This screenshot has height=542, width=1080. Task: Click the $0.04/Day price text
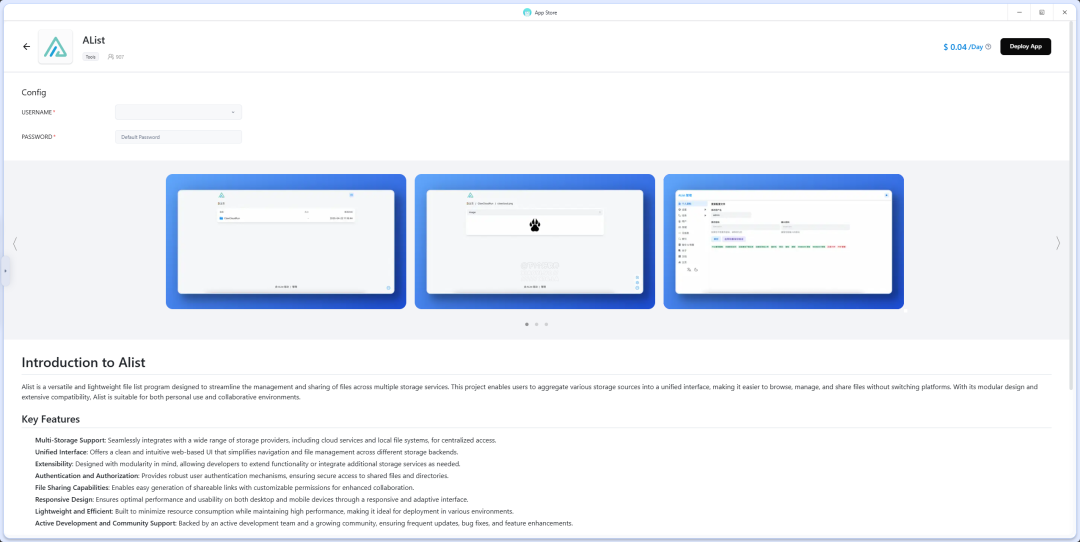coord(962,47)
